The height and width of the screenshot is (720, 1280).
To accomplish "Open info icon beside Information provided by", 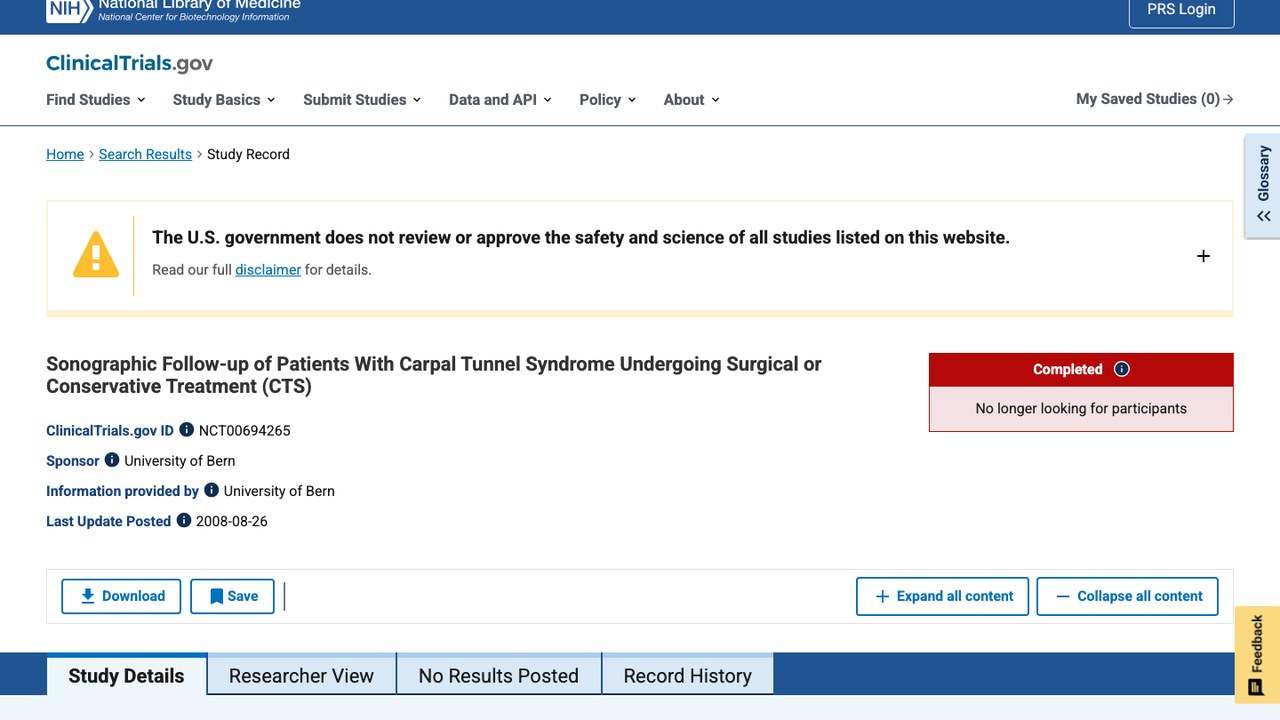I will coord(211,490).
